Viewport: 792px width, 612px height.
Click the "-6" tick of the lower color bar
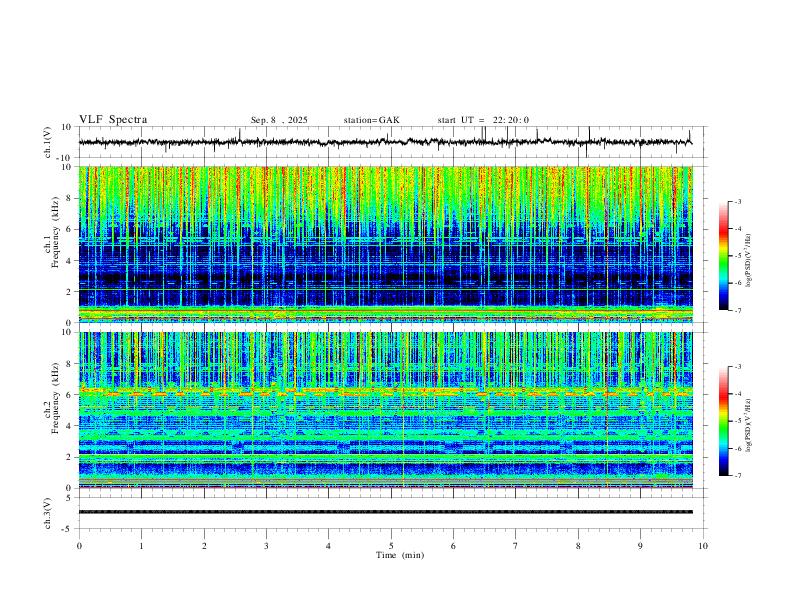[738, 448]
